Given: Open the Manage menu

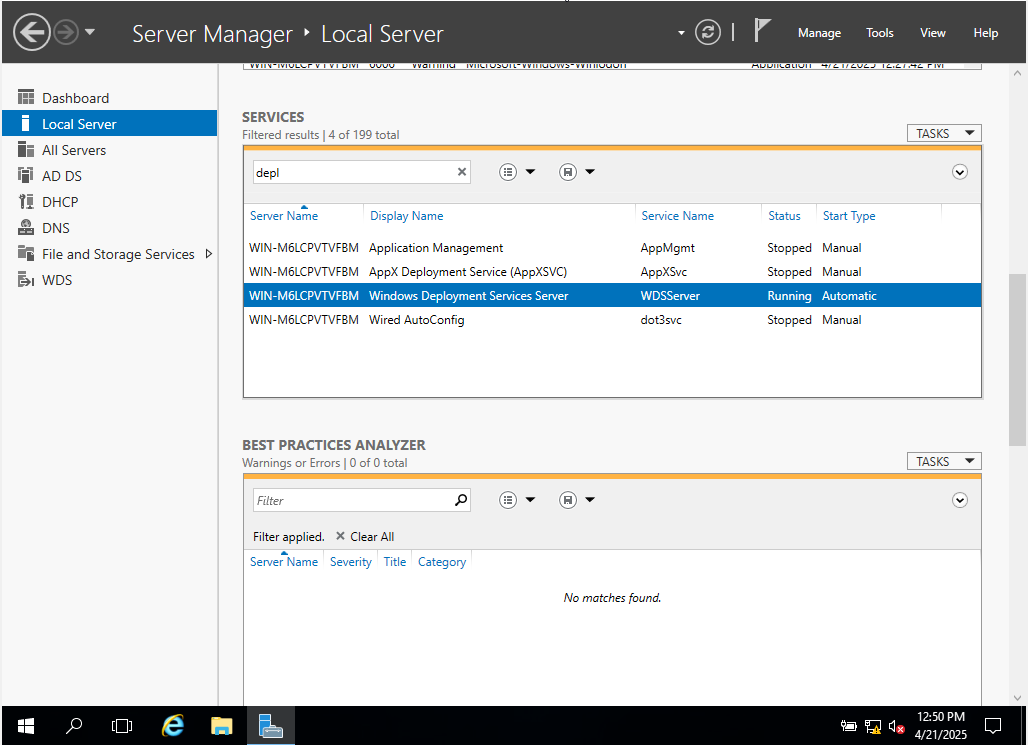Looking at the screenshot, I should click(x=819, y=33).
